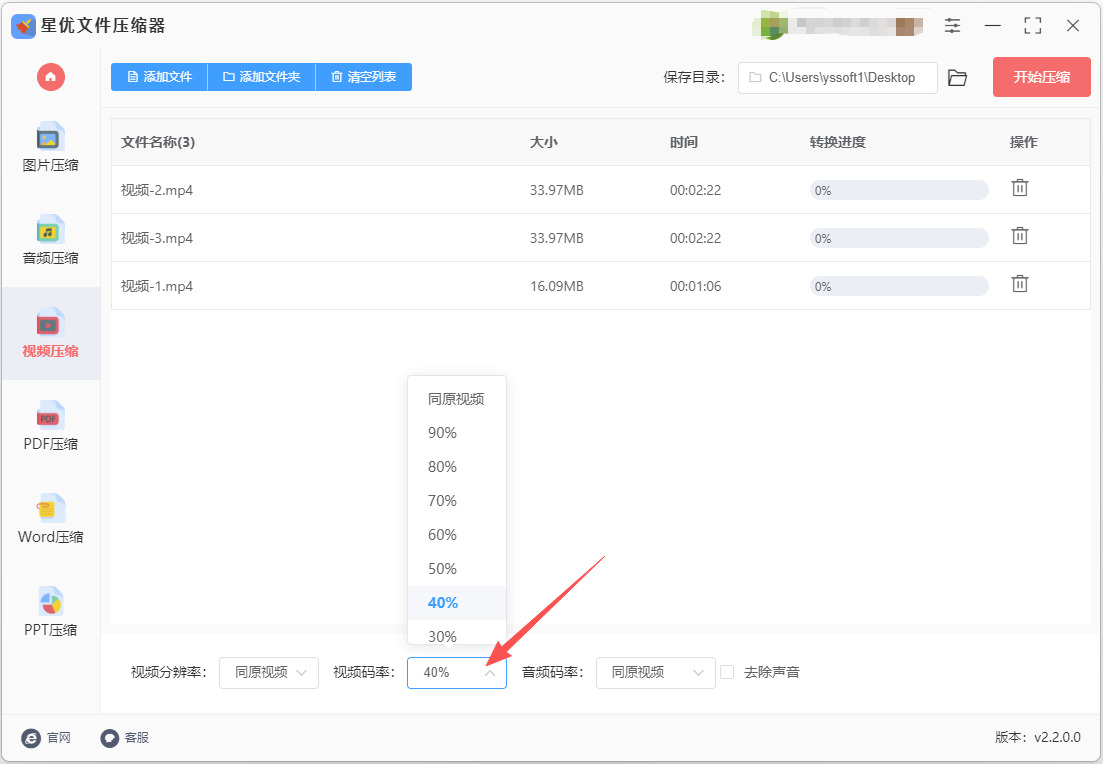1103x764 pixels.
Task: Click 转换进度 column header
Action: 837,142
